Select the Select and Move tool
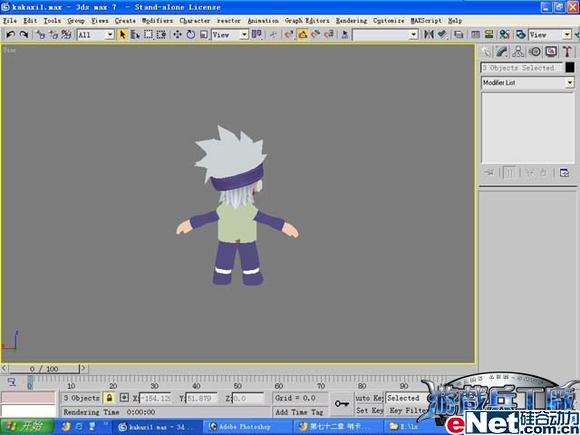 coord(177,34)
